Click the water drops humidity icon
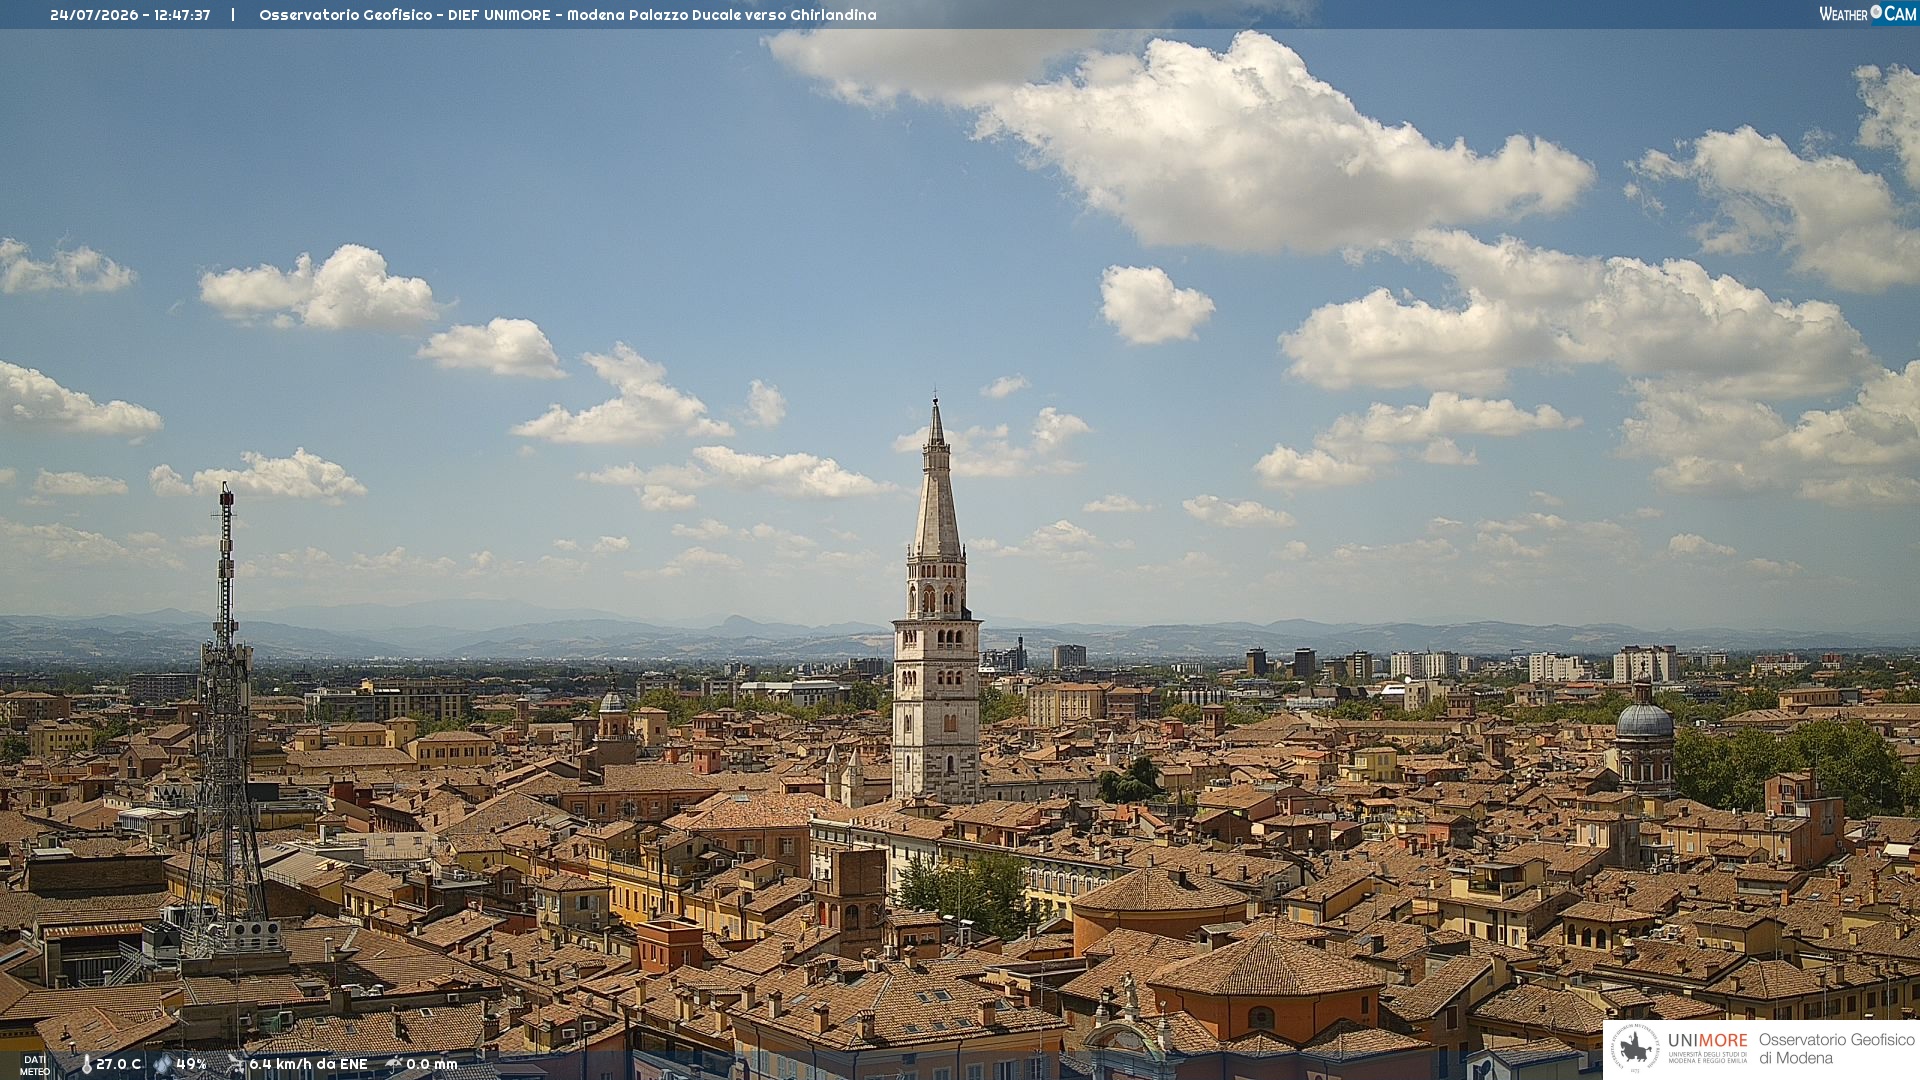Image resolution: width=1920 pixels, height=1080 pixels. pyautogui.click(x=163, y=1064)
